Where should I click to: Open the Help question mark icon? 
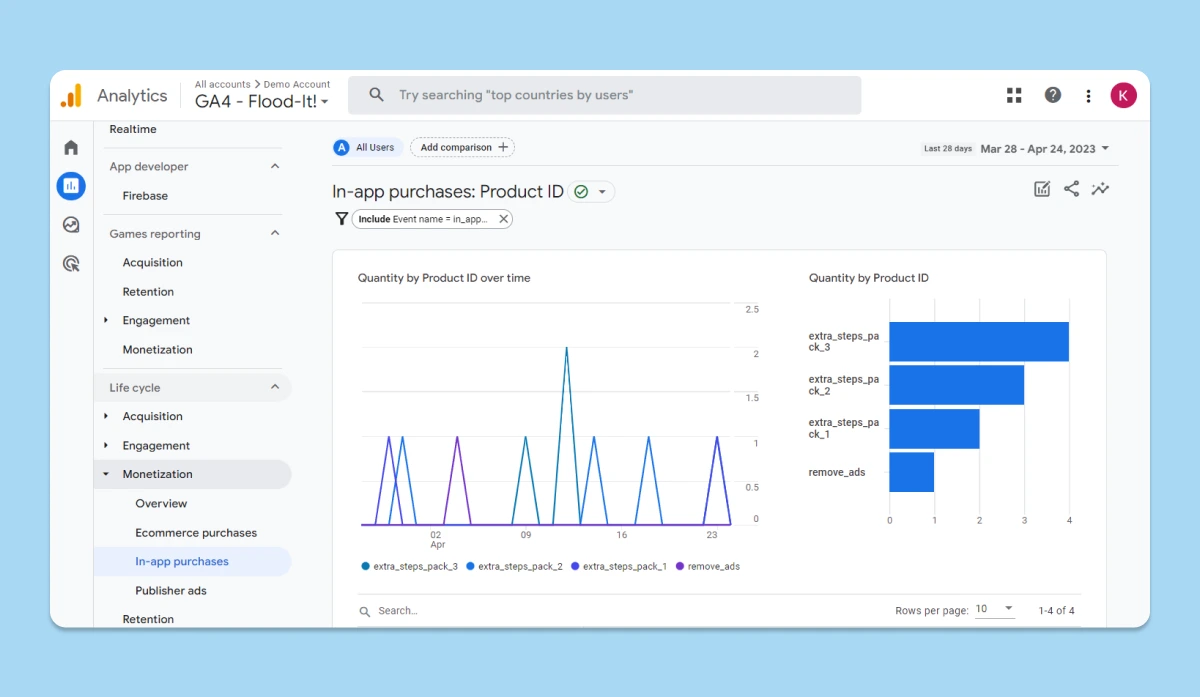(1053, 95)
